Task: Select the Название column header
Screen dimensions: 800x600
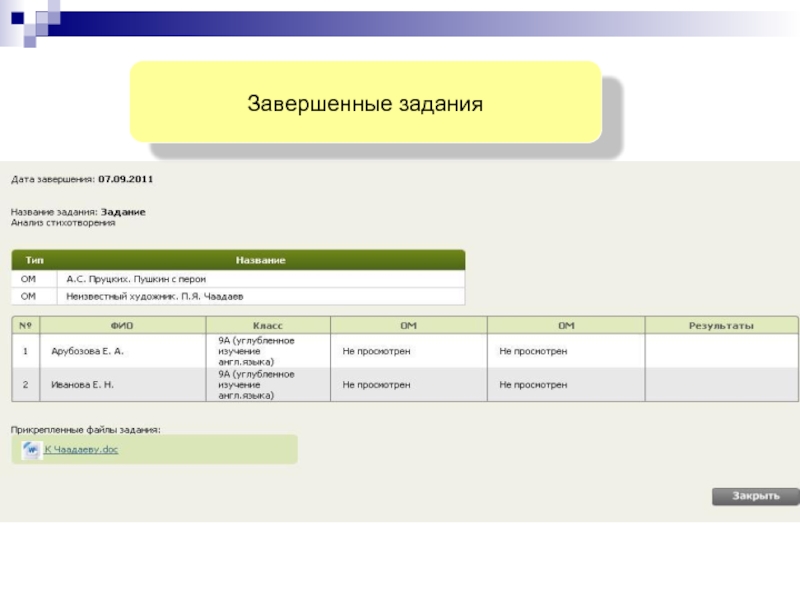Action: click(x=261, y=260)
